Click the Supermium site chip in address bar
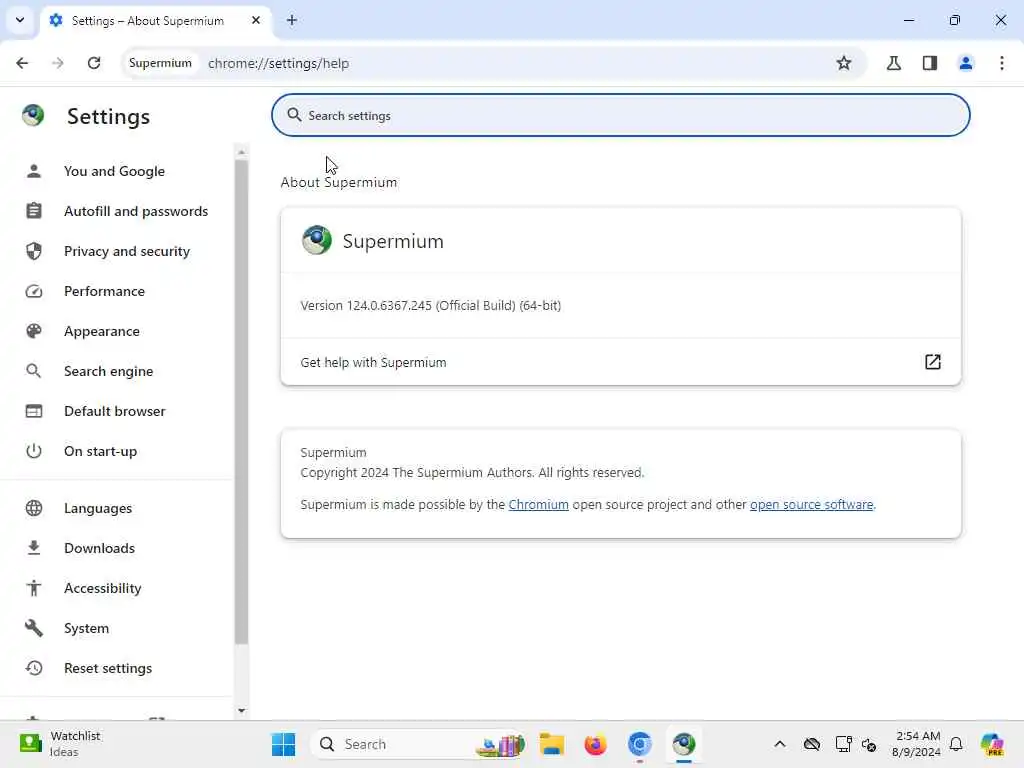The image size is (1024, 768). click(160, 63)
